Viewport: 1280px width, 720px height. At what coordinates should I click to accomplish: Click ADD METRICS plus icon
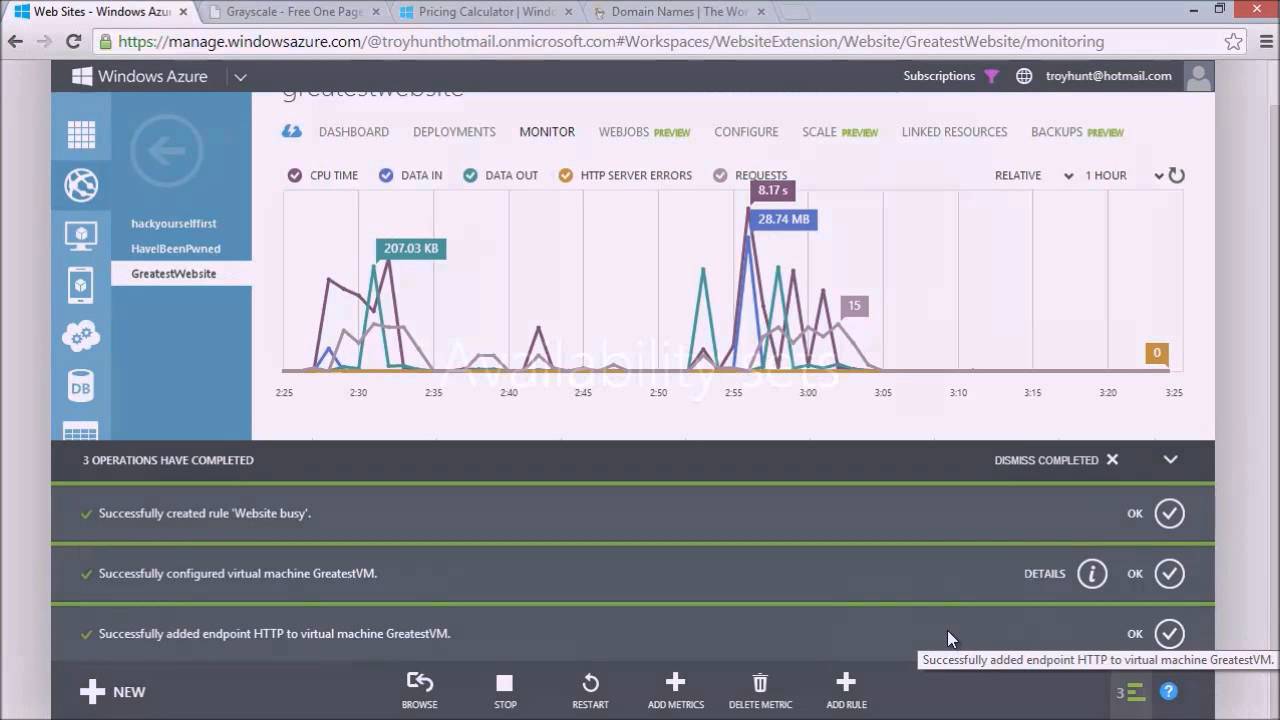(676, 682)
